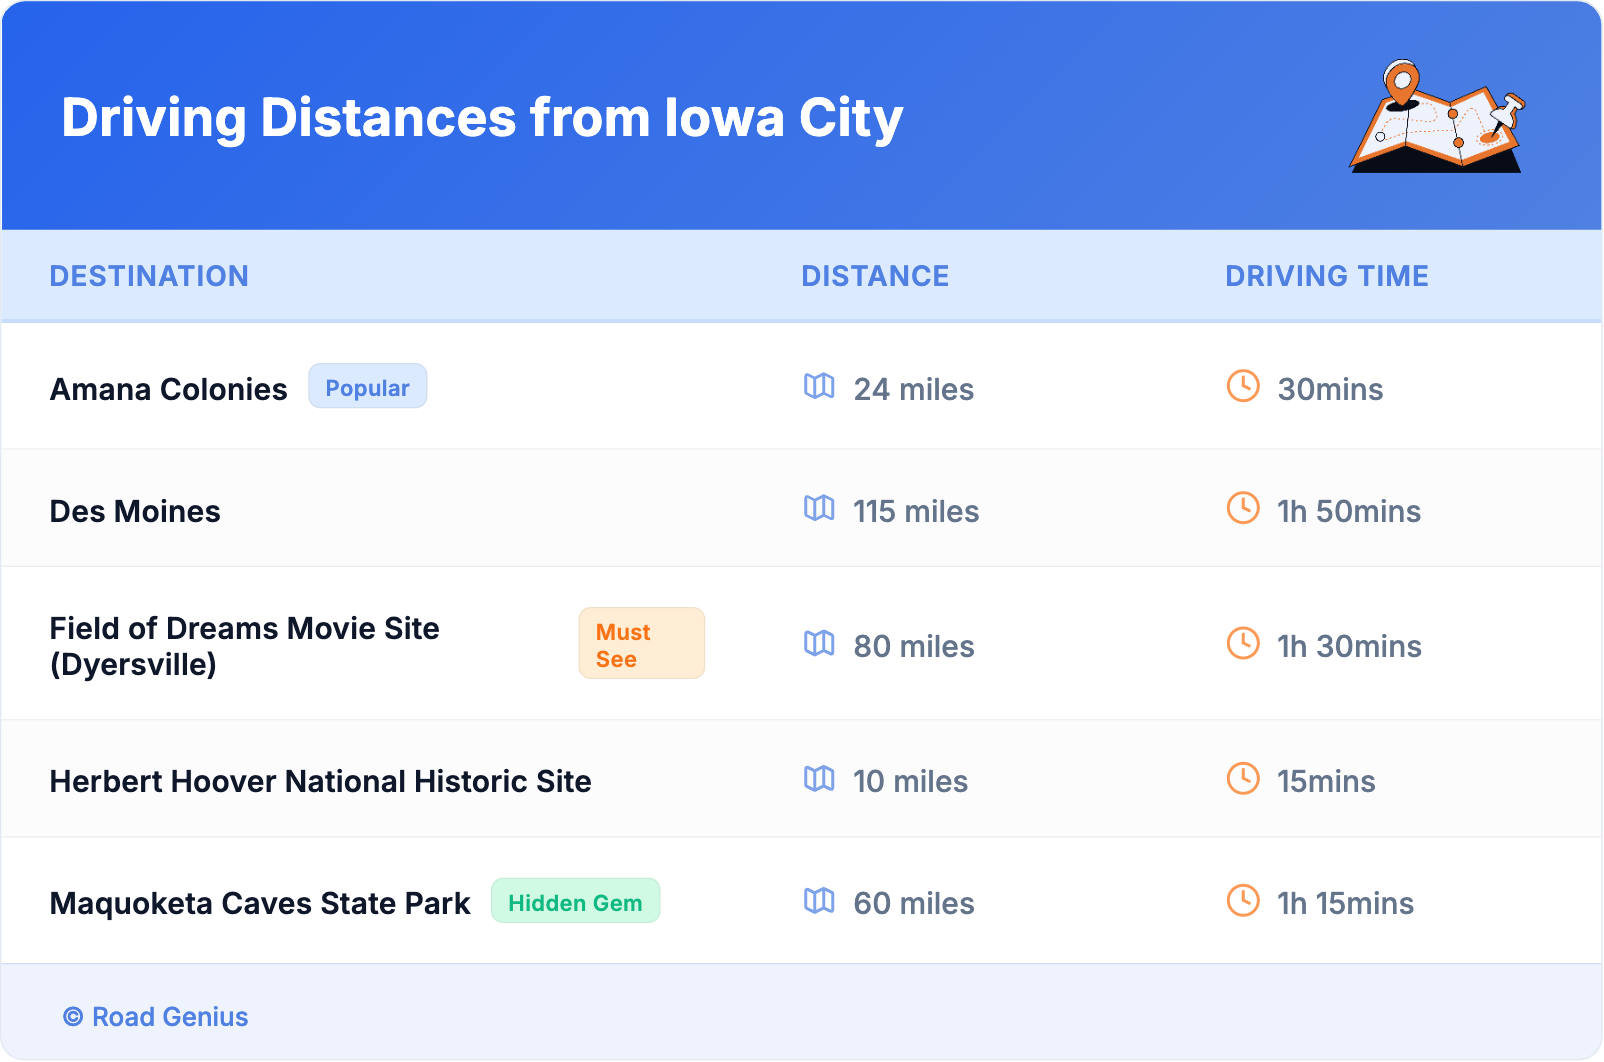Open the Road Genius copyright link
1604x1062 pixels.
[x=156, y=1017]
